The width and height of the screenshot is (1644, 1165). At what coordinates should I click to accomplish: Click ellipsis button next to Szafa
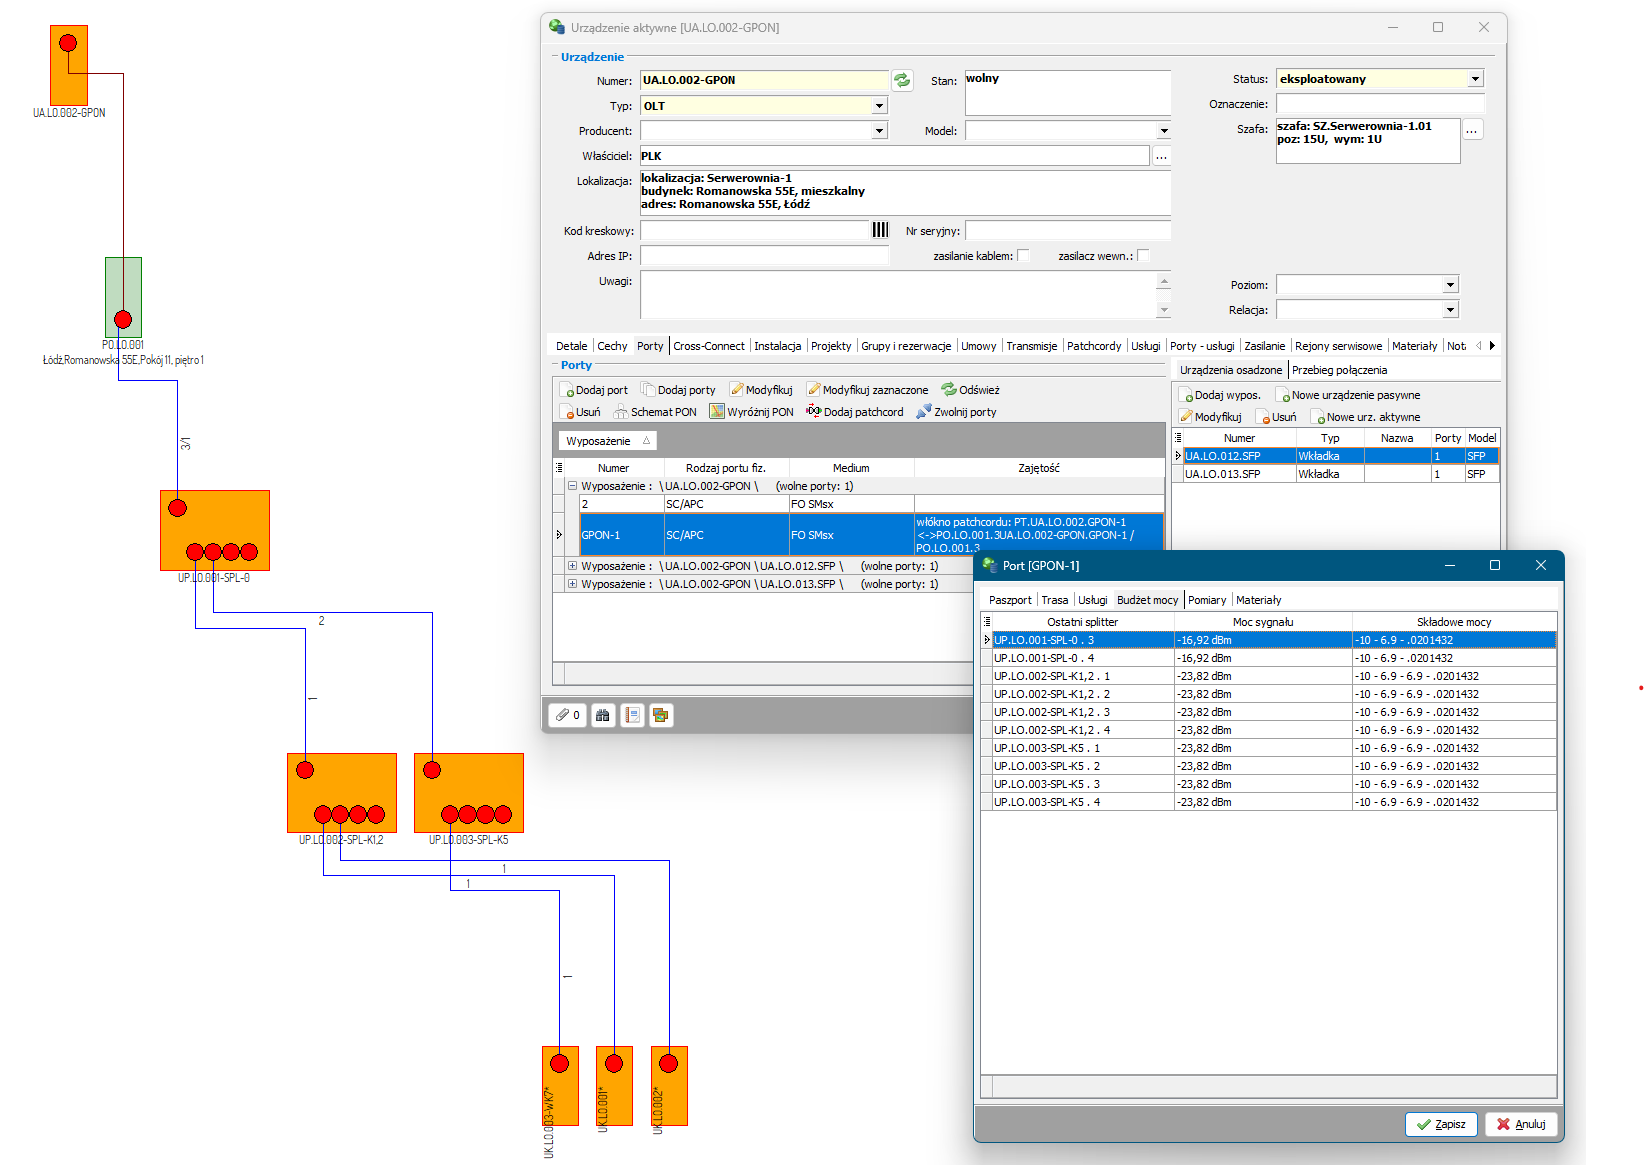[1472, 130]
